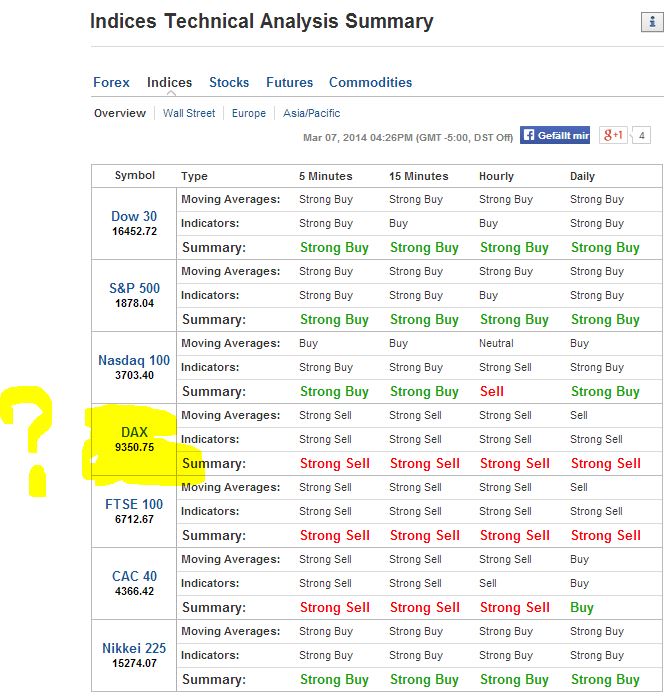Click the Nasdaq 100 5 Minutes Buy moving average
The image size is (667, 697).
click(x=308, y=343)
